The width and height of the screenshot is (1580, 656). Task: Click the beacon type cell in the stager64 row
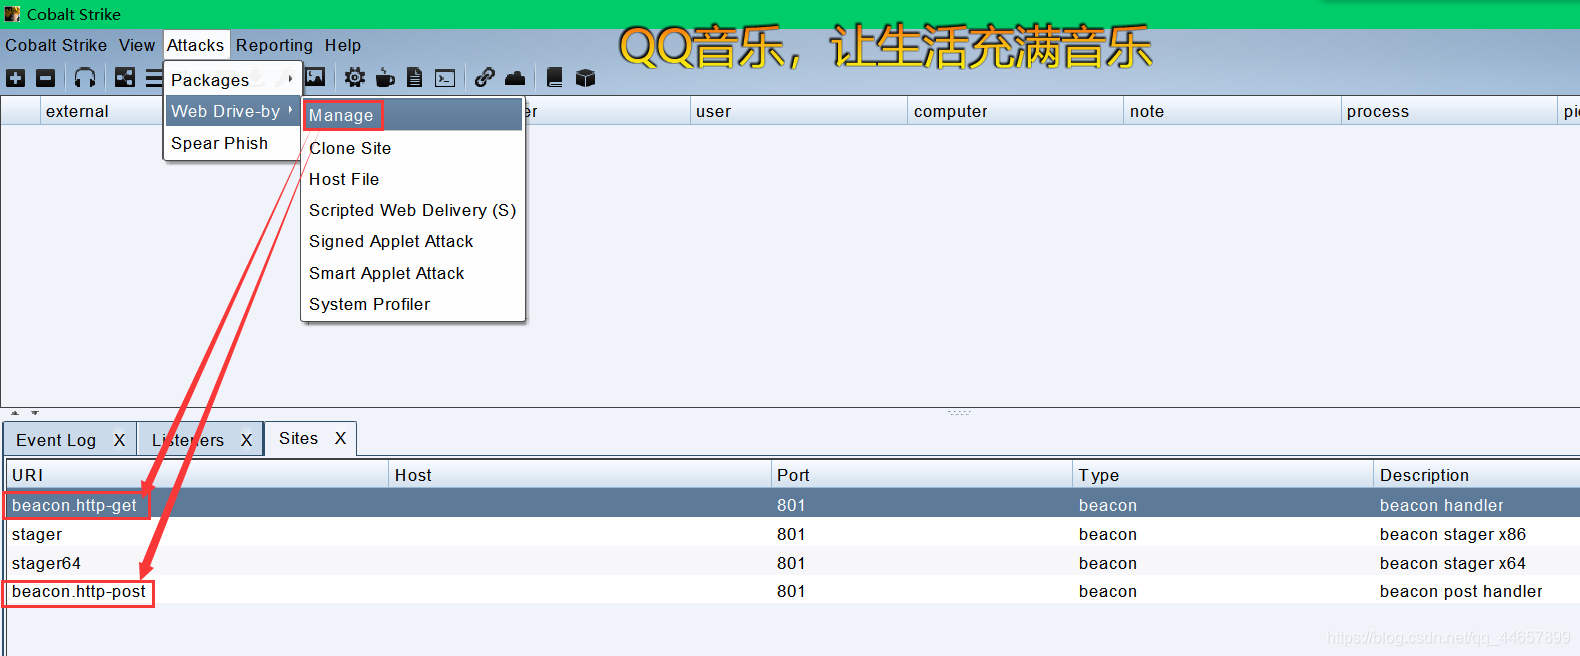click(1107, 563)
